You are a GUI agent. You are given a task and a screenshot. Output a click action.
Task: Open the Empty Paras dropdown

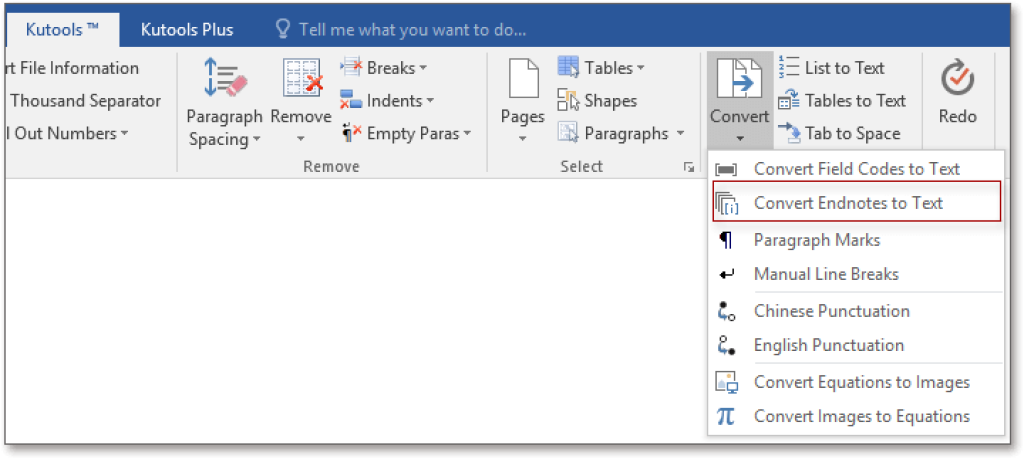[468, 134]
